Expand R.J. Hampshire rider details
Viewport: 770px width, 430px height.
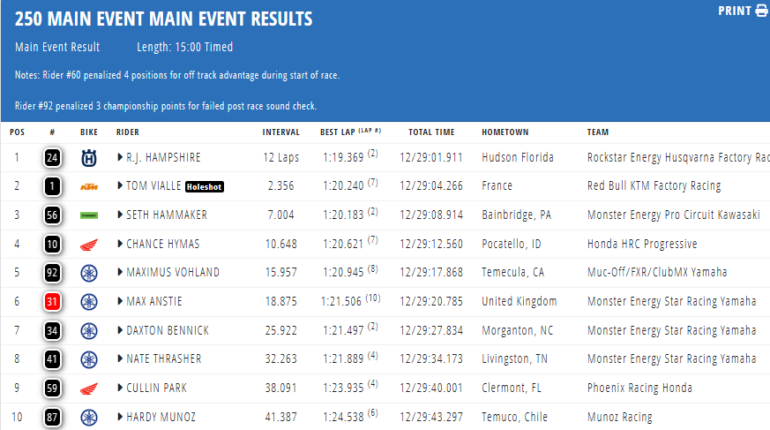(x=120, y=157)
